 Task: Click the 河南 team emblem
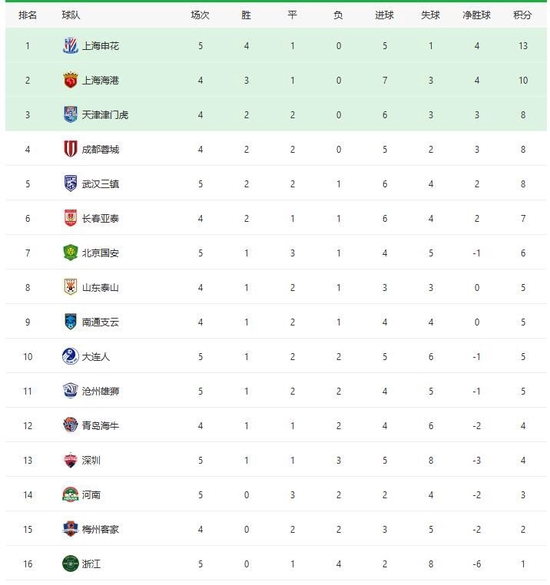click(70, 494)
